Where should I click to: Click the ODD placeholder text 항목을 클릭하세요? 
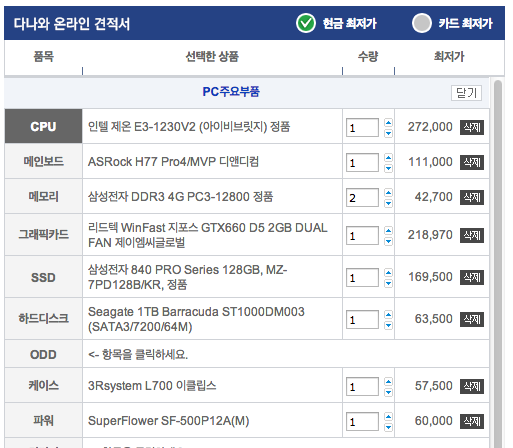138,354
